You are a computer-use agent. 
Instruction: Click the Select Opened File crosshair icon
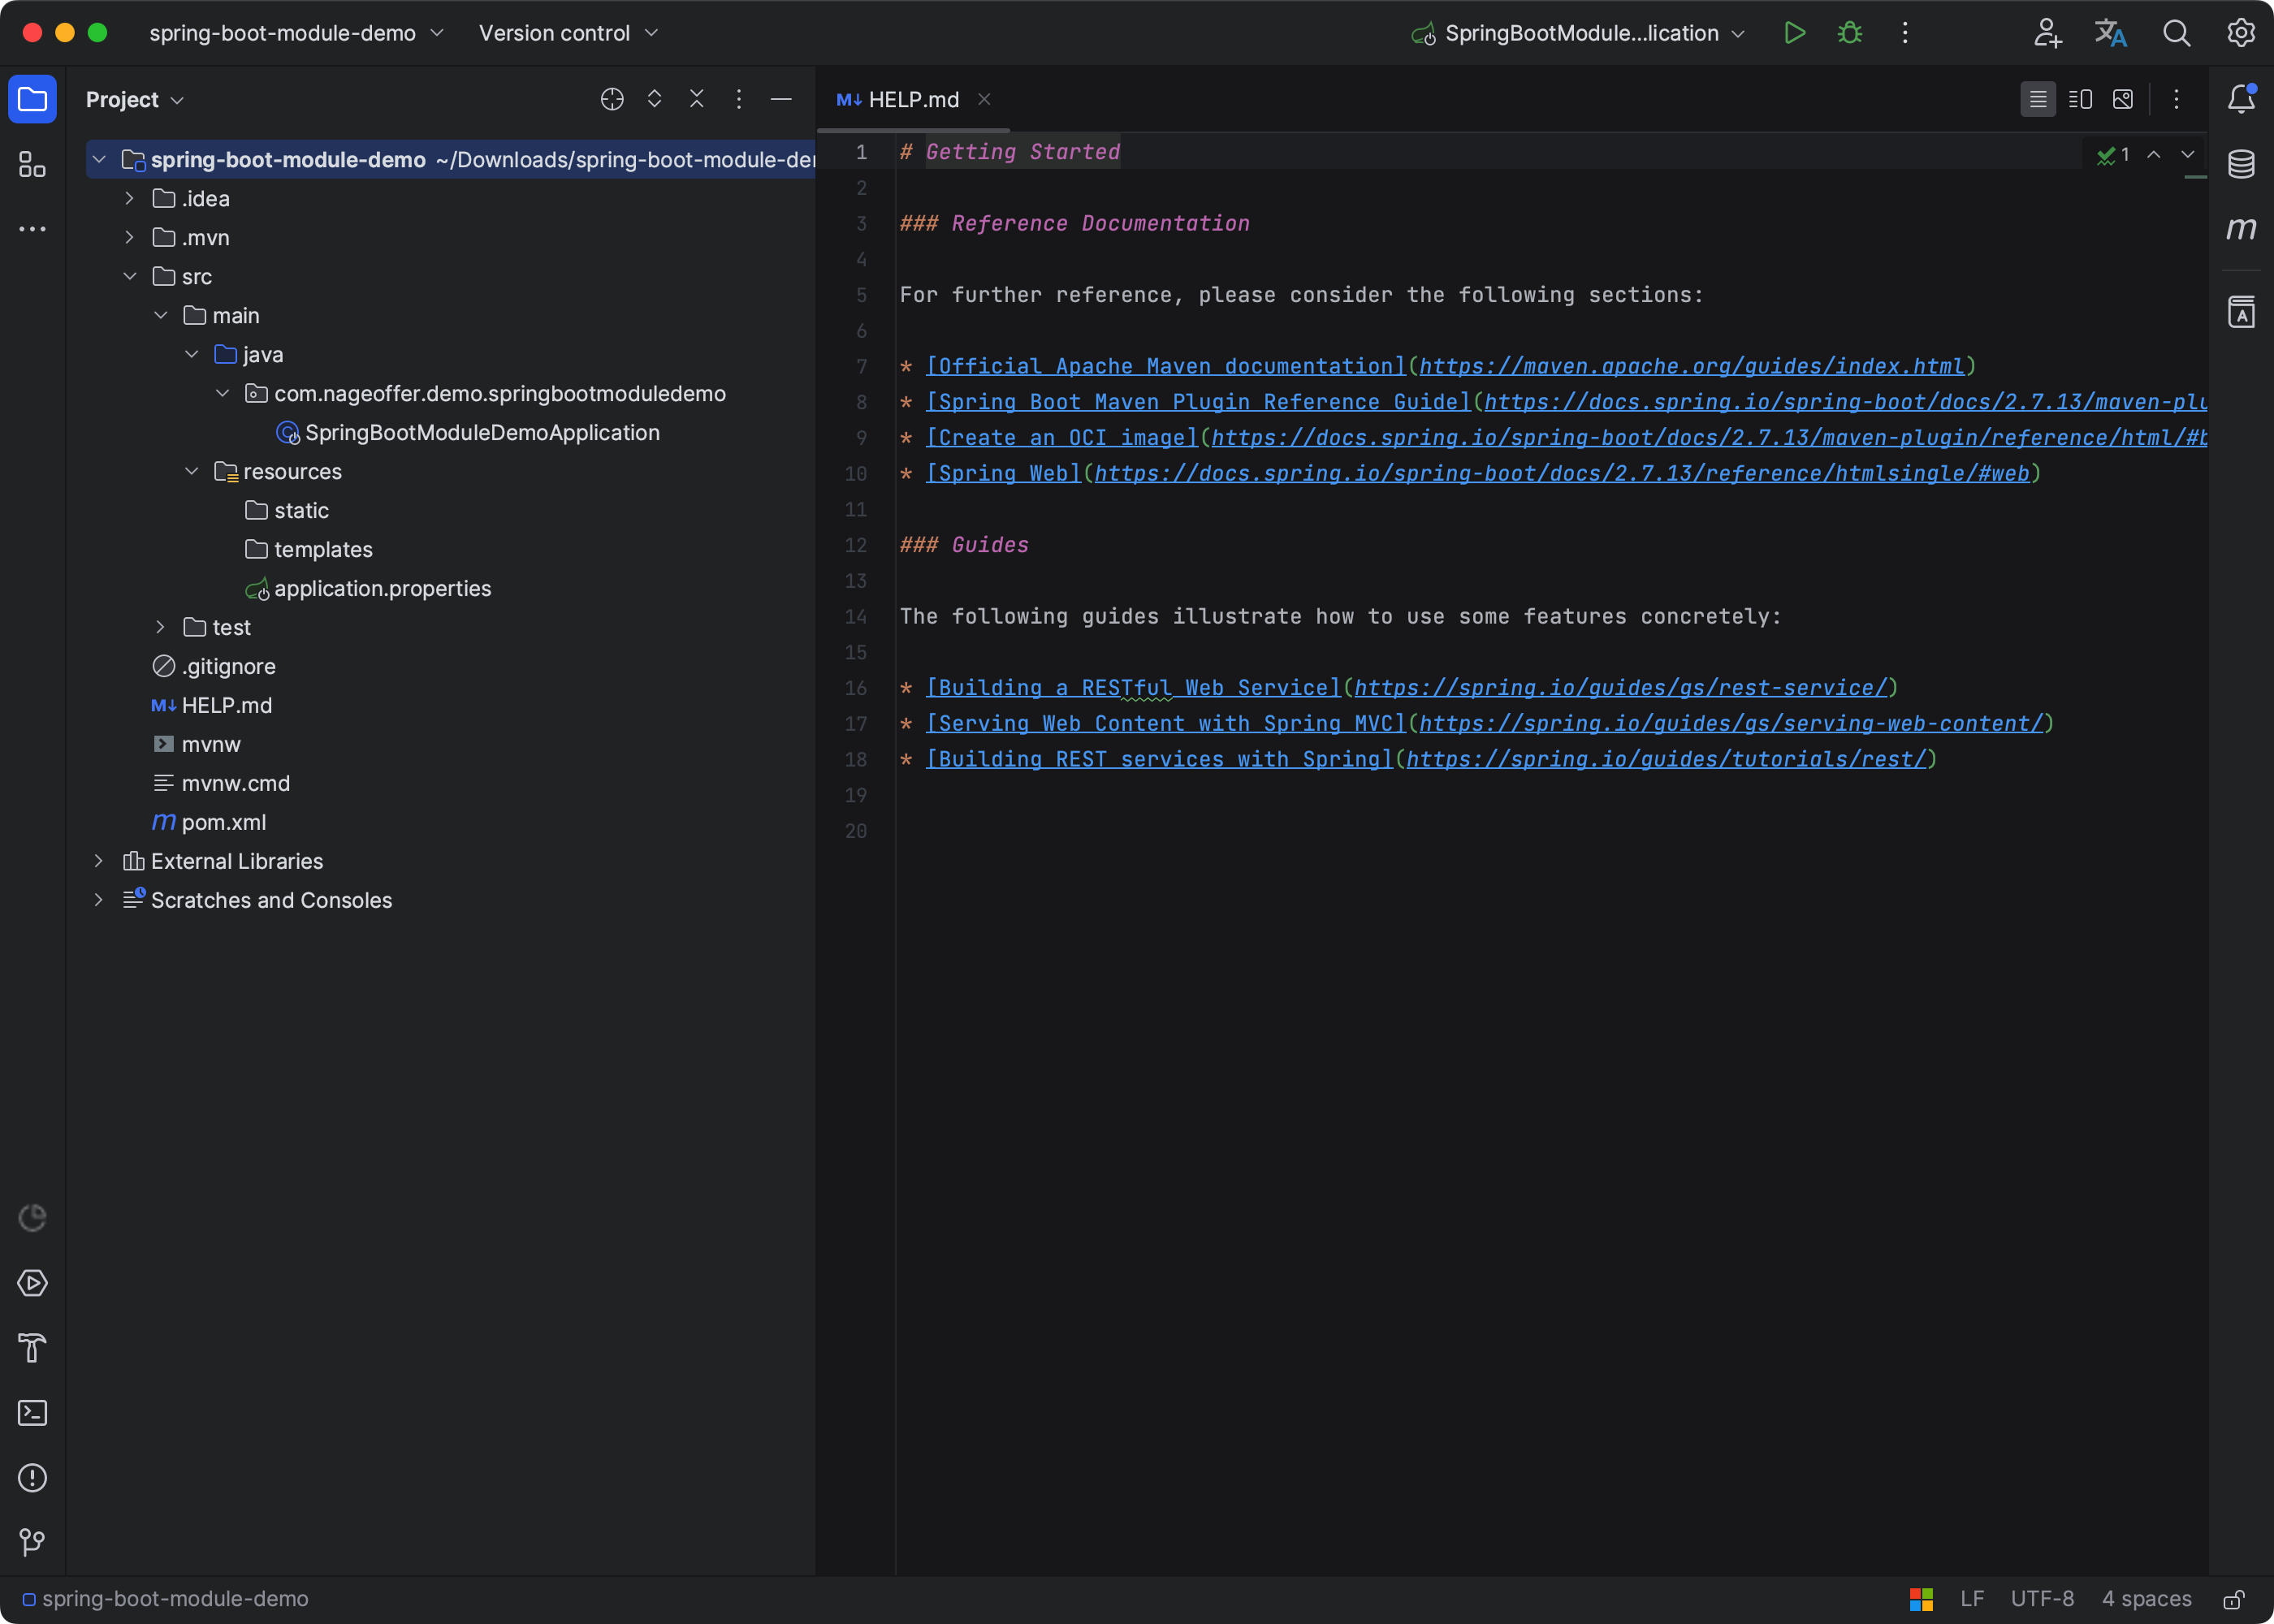click(612, 99)
